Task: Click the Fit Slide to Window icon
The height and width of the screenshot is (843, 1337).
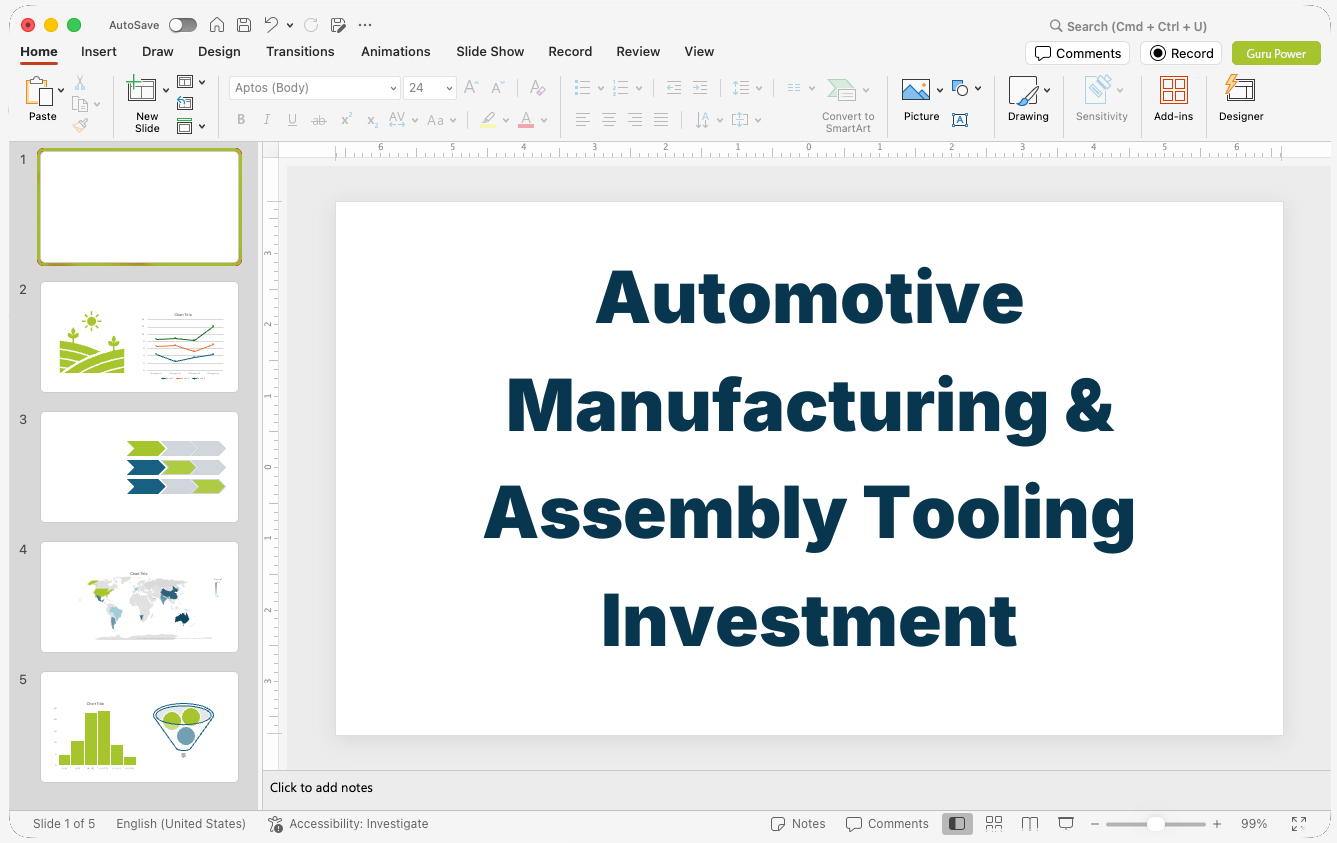Action: [x=1298, y=823]
